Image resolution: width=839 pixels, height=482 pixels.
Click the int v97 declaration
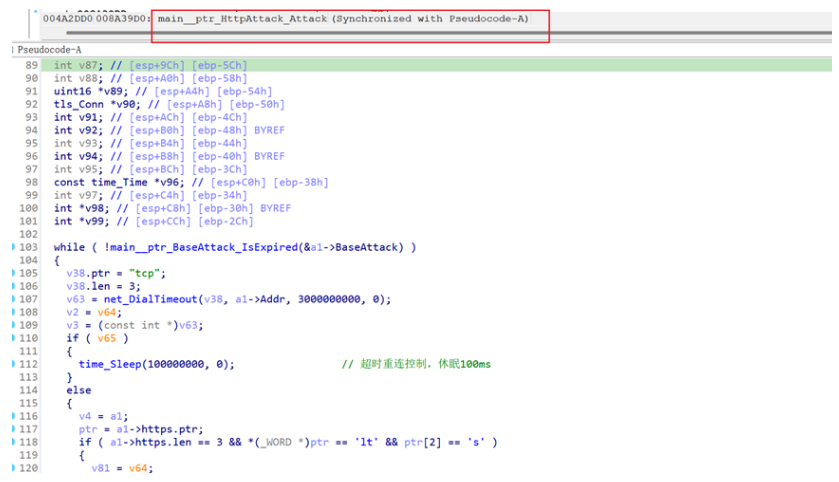click(x=78, y=195)
